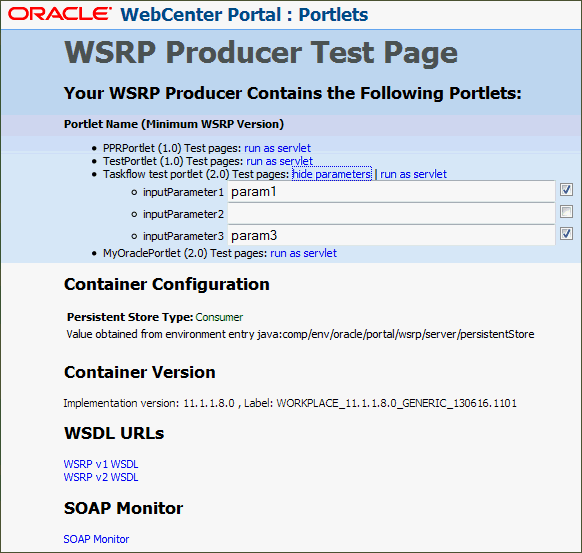This screenshot has height=553, width=582.
Task: Focus the inputParameter1 text field
Action: 391,192
